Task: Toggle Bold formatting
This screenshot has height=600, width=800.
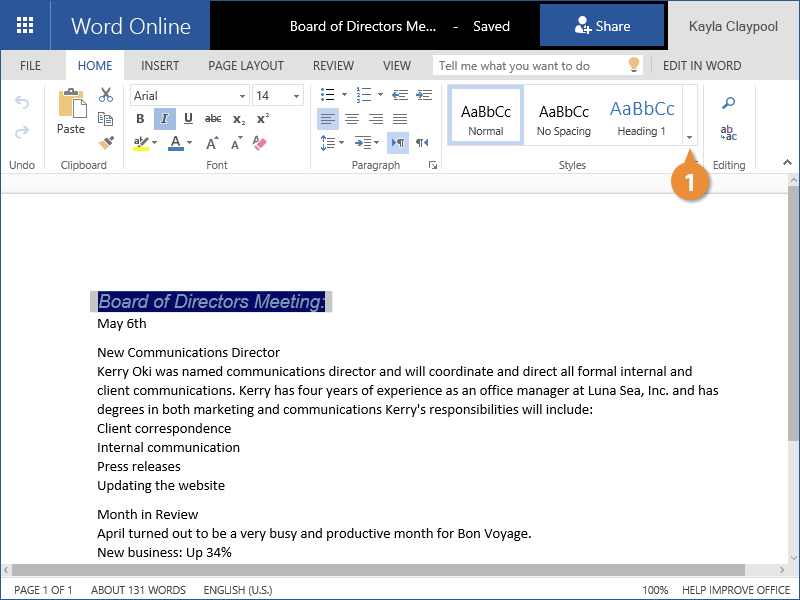Action: coord(140,119)
